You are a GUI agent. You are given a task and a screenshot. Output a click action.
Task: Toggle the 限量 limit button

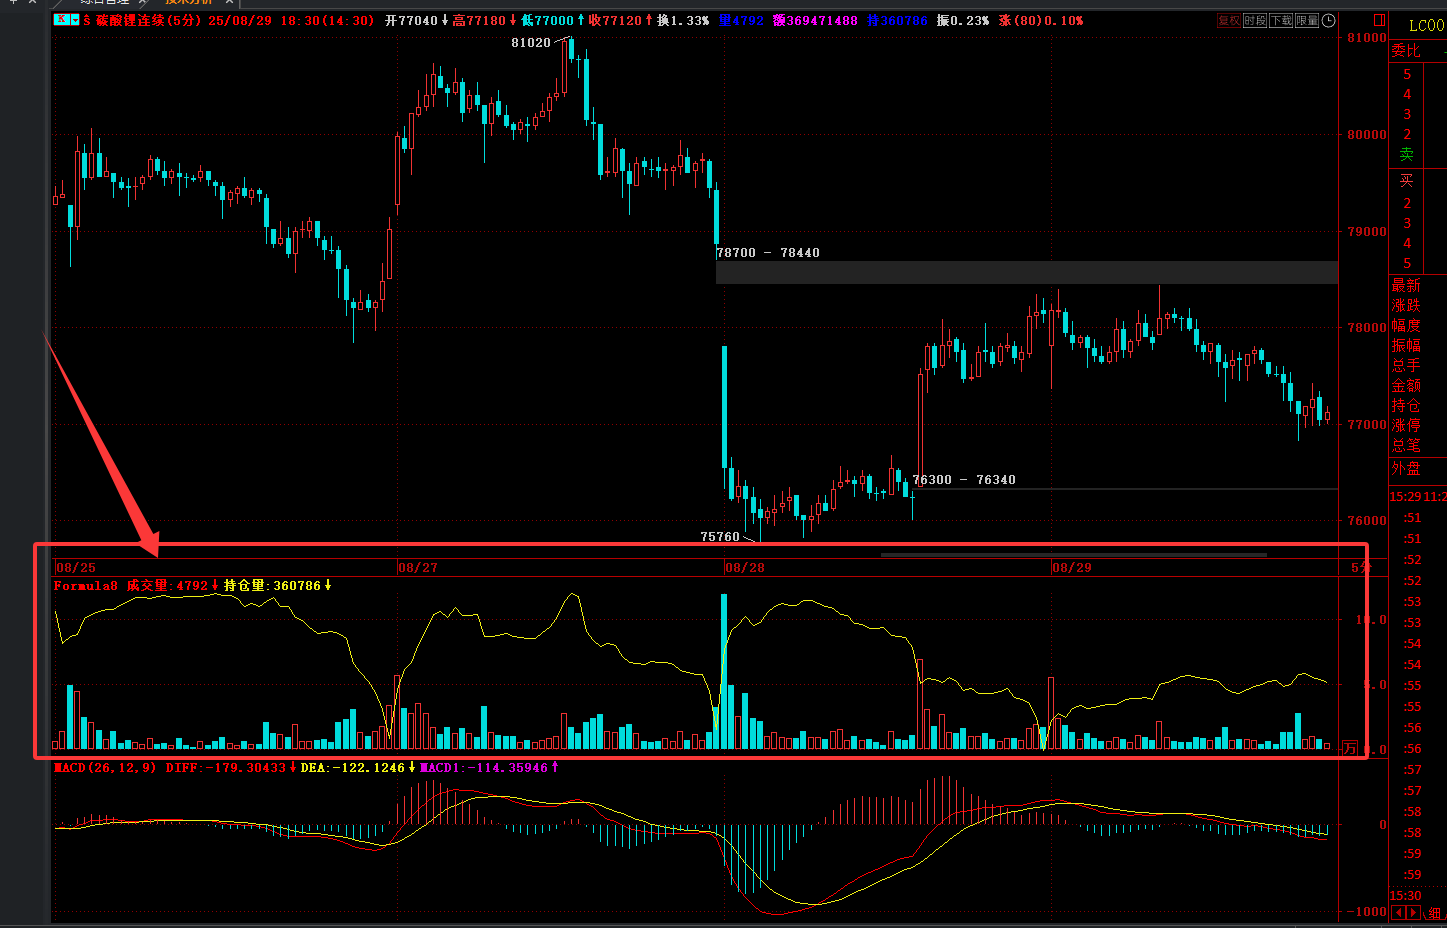(x=1307, y=20)
